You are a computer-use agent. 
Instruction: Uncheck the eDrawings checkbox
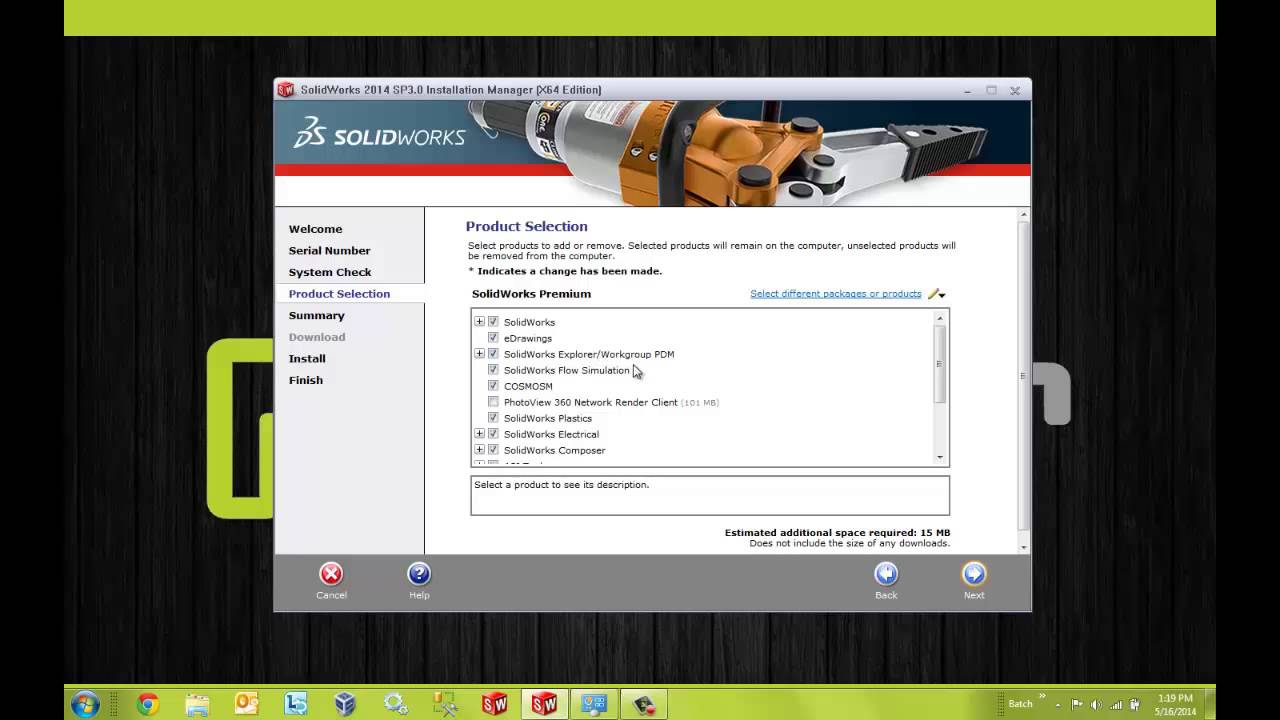click(x=493, y=338)
